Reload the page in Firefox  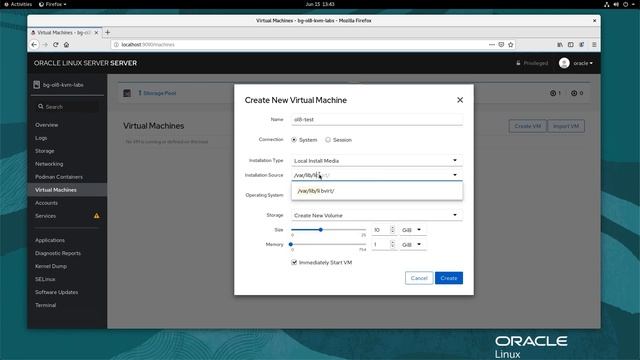click(x=56, y=44)
